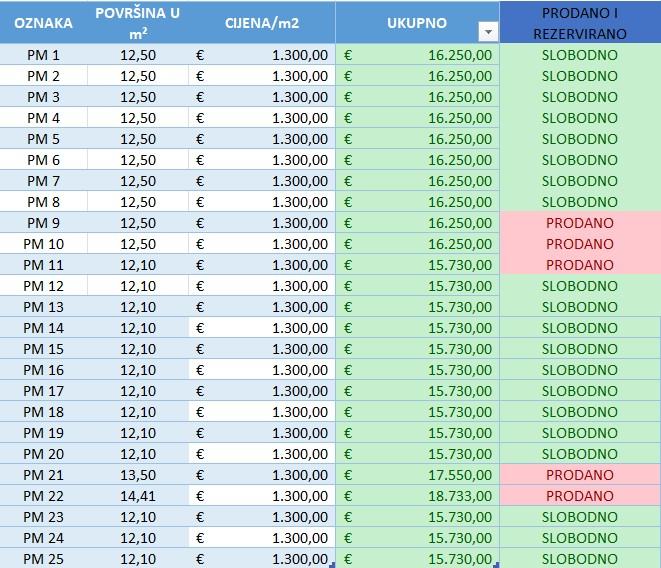Select the cell labeled PM 18
The image size is (661, 568).
(43, 412)
